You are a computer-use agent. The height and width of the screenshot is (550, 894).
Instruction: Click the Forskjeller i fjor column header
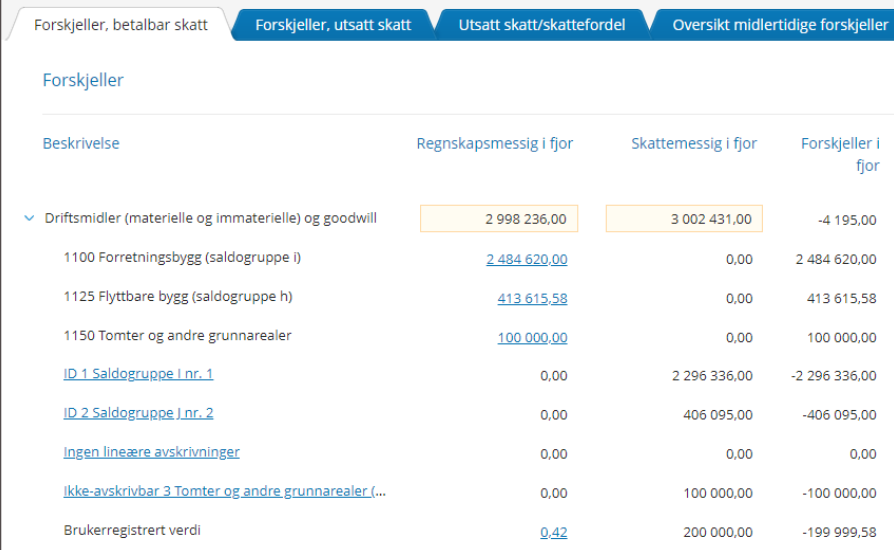pos(840,154)
